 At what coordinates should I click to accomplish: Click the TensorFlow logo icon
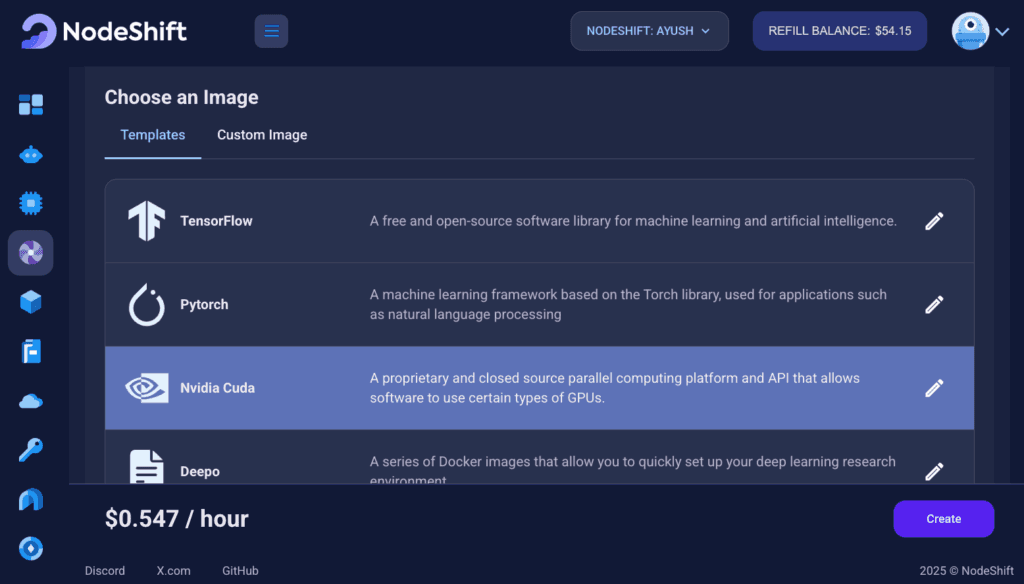[146, 221]
